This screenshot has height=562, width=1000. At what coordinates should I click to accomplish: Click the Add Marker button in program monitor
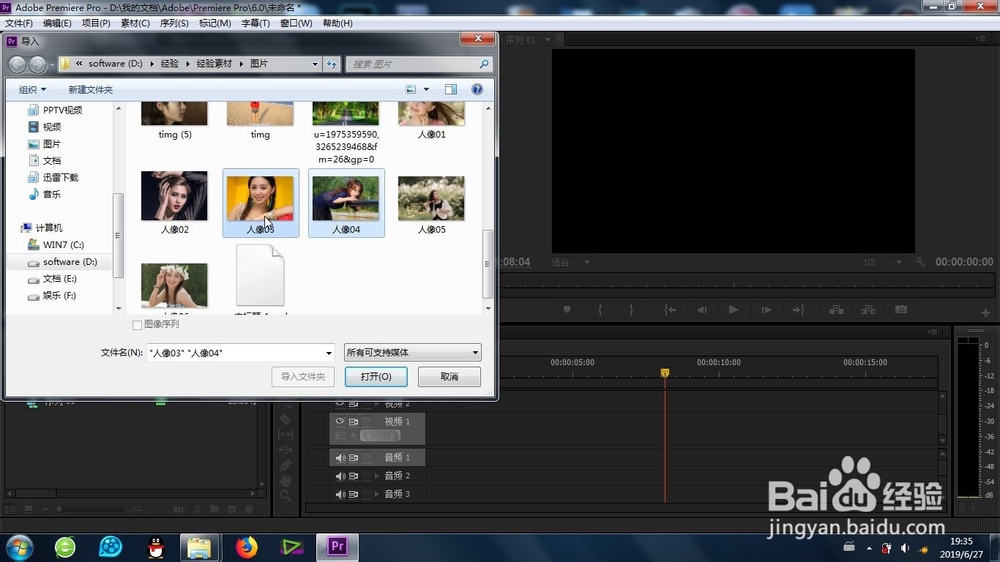(567, 310)
